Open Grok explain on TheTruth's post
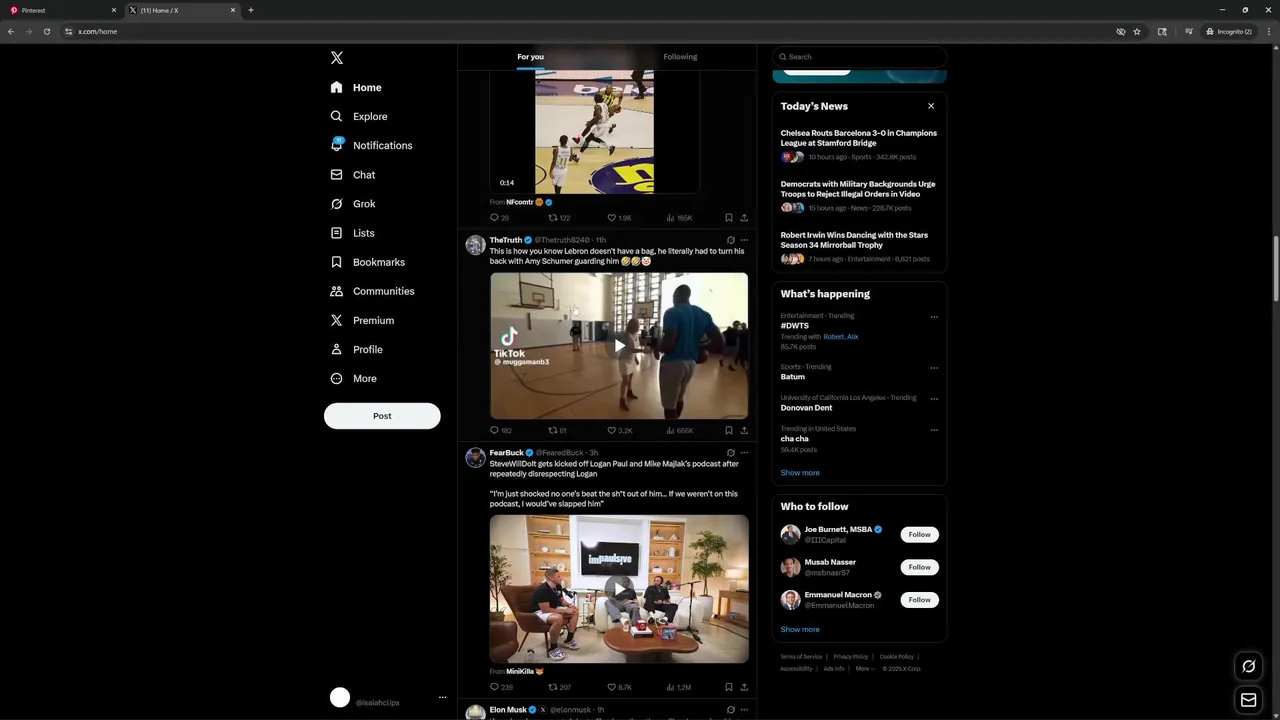 point(731,240)
